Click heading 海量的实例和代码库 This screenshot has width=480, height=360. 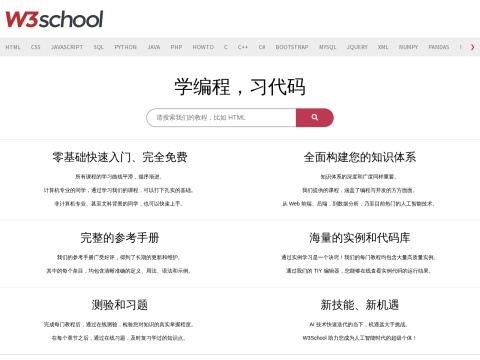[x=360, y=238]
